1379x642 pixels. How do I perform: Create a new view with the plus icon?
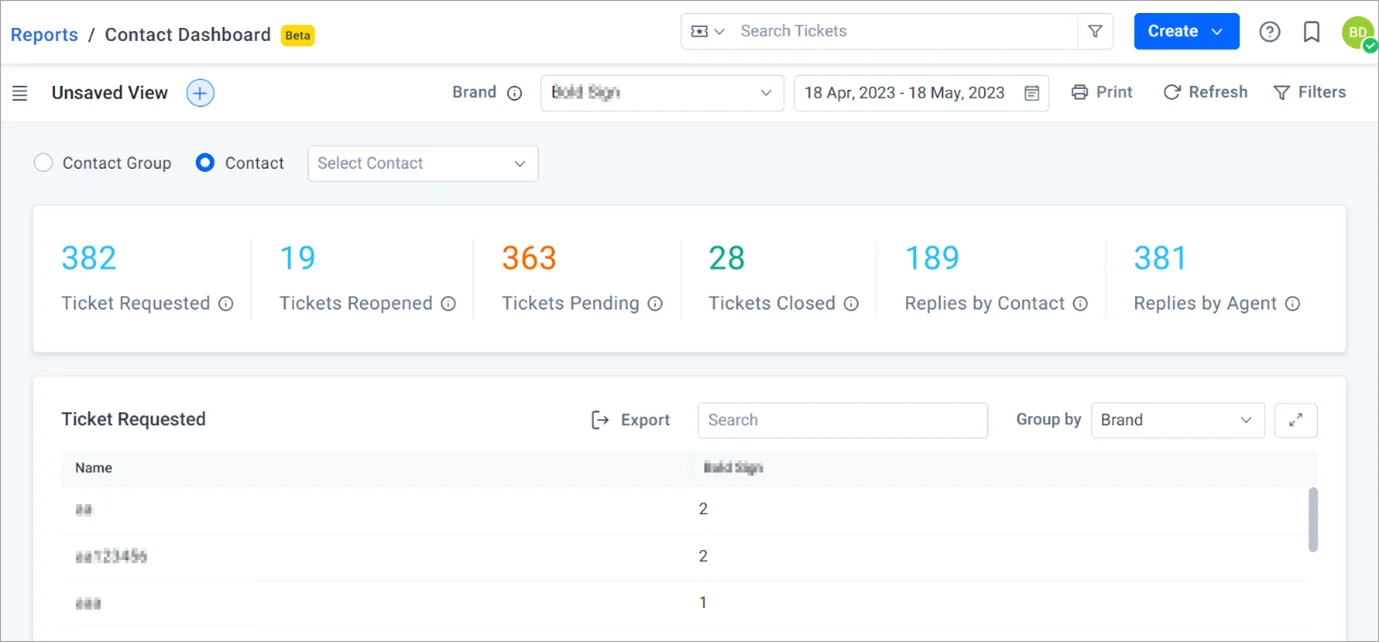click(x=199, y=92)
